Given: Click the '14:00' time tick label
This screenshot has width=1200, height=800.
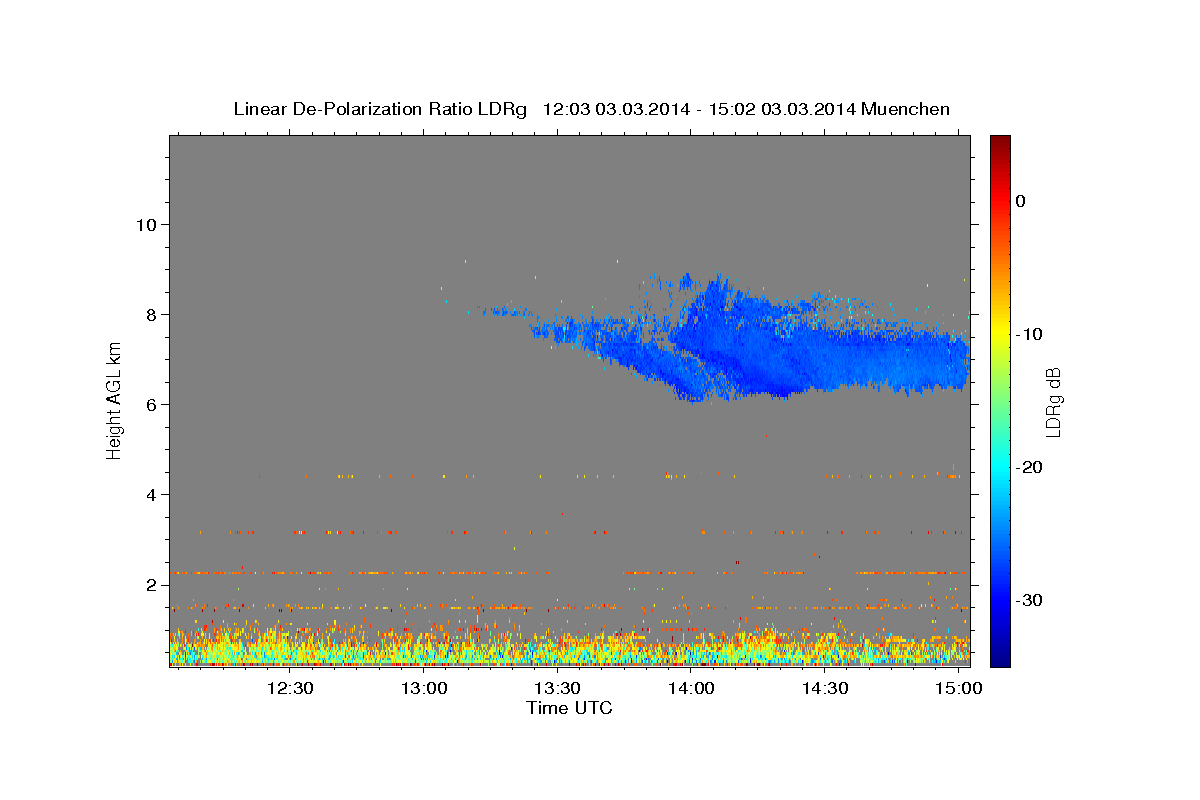Looking at the screenshot, I should point(691,689).
